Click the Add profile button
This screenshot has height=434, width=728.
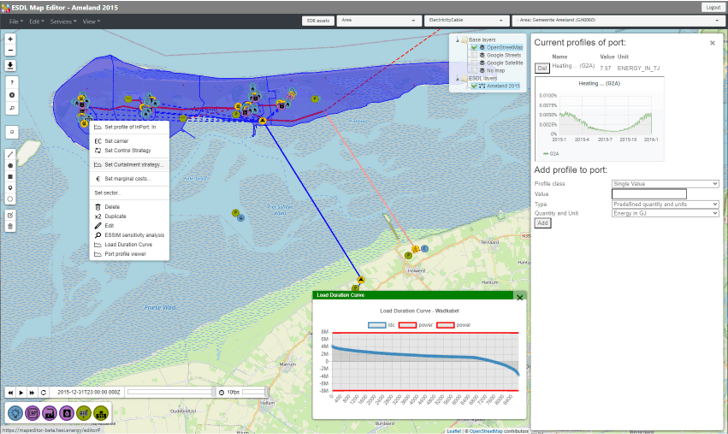click(x=543, y=223)
